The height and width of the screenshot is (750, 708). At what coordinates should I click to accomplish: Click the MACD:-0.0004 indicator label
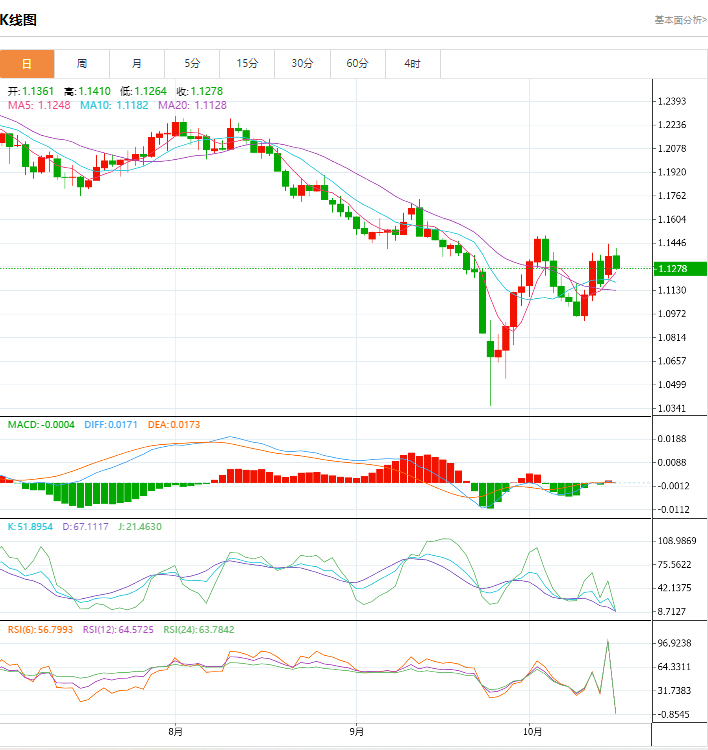pyautogui.click(x=41, y=425)
